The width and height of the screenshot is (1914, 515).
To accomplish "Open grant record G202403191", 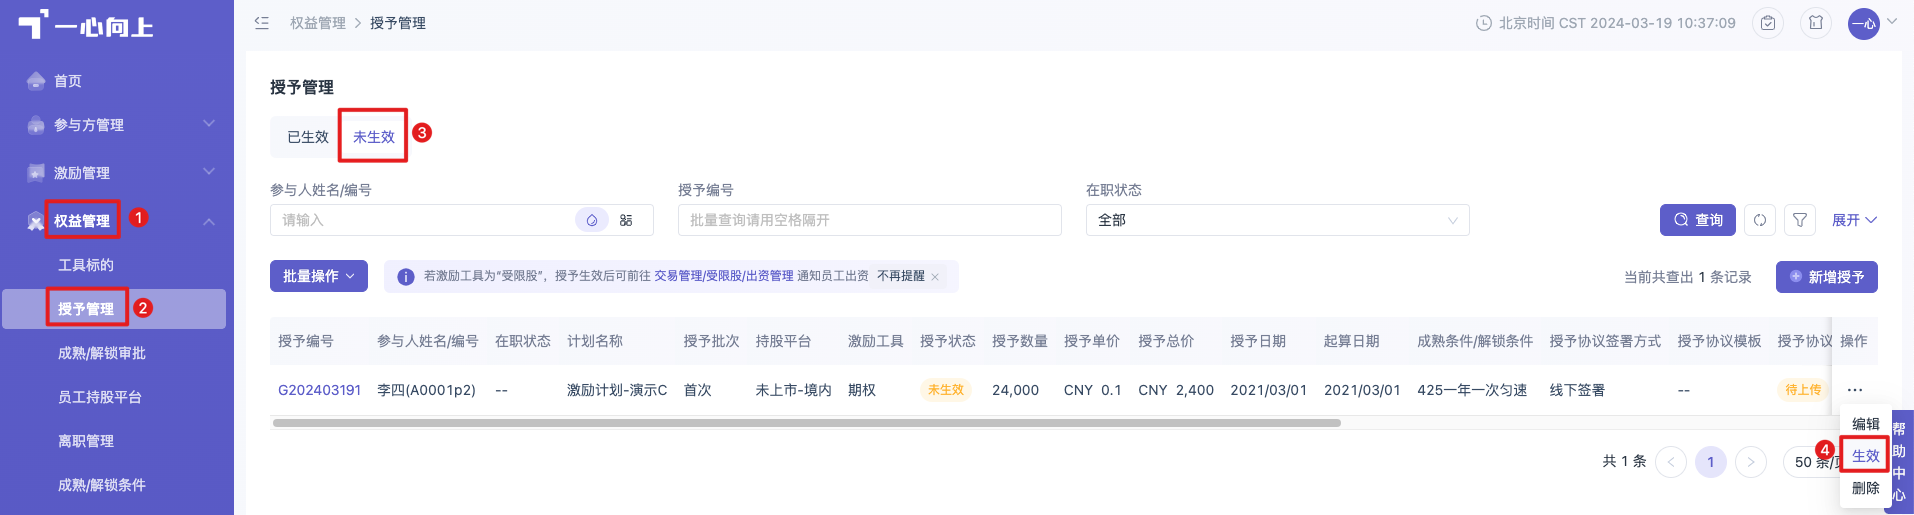I will [319, 390].
